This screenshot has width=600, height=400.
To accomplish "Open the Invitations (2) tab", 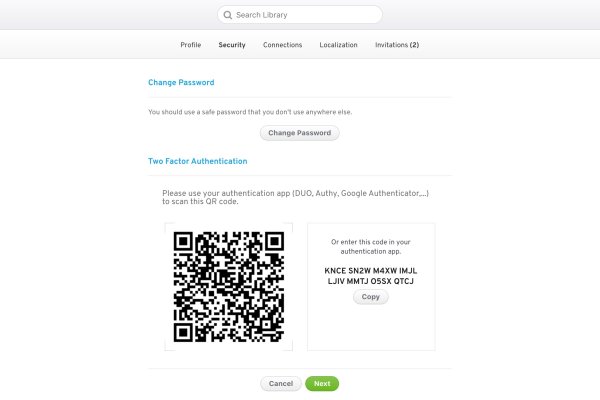I will (x=397, y=45).
